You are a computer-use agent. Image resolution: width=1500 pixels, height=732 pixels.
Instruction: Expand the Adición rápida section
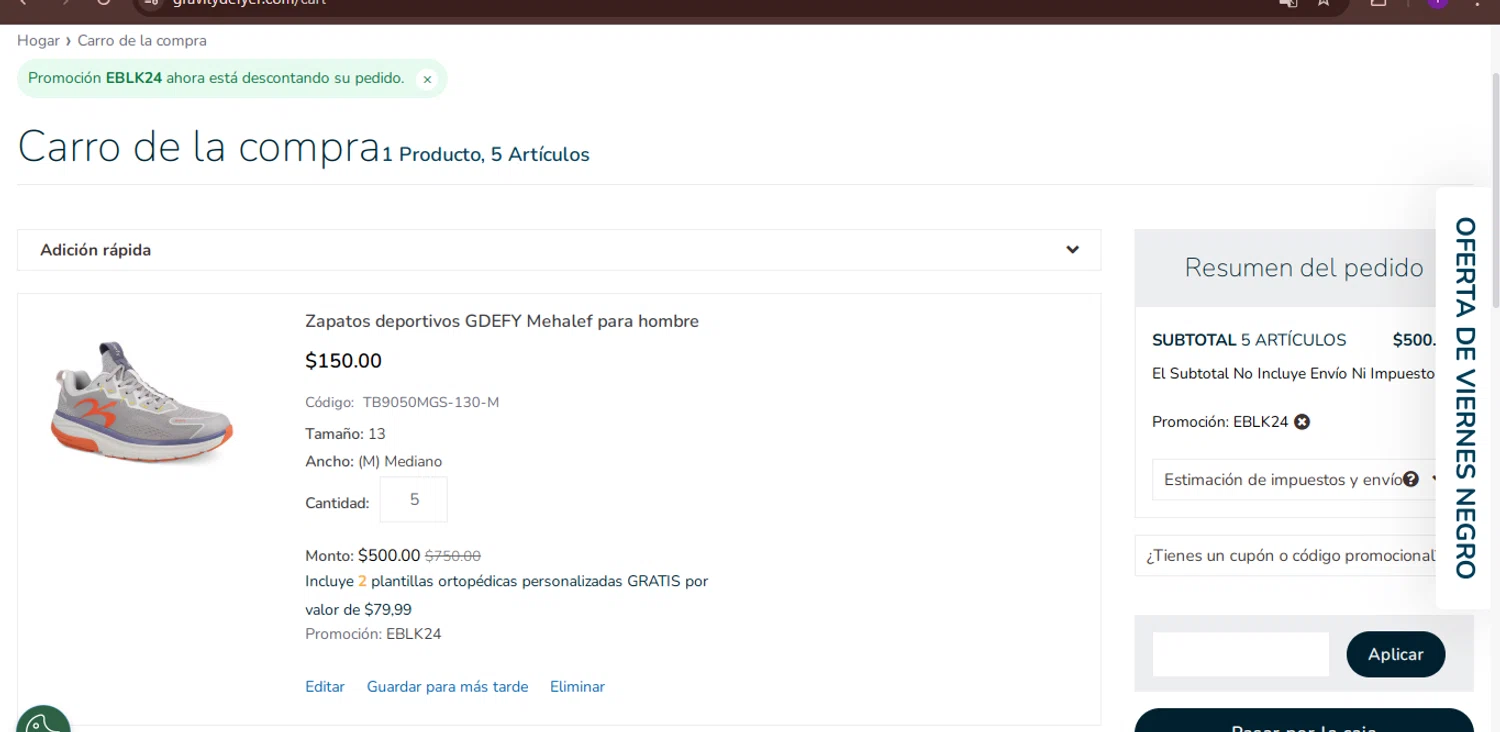coord(559,250)
